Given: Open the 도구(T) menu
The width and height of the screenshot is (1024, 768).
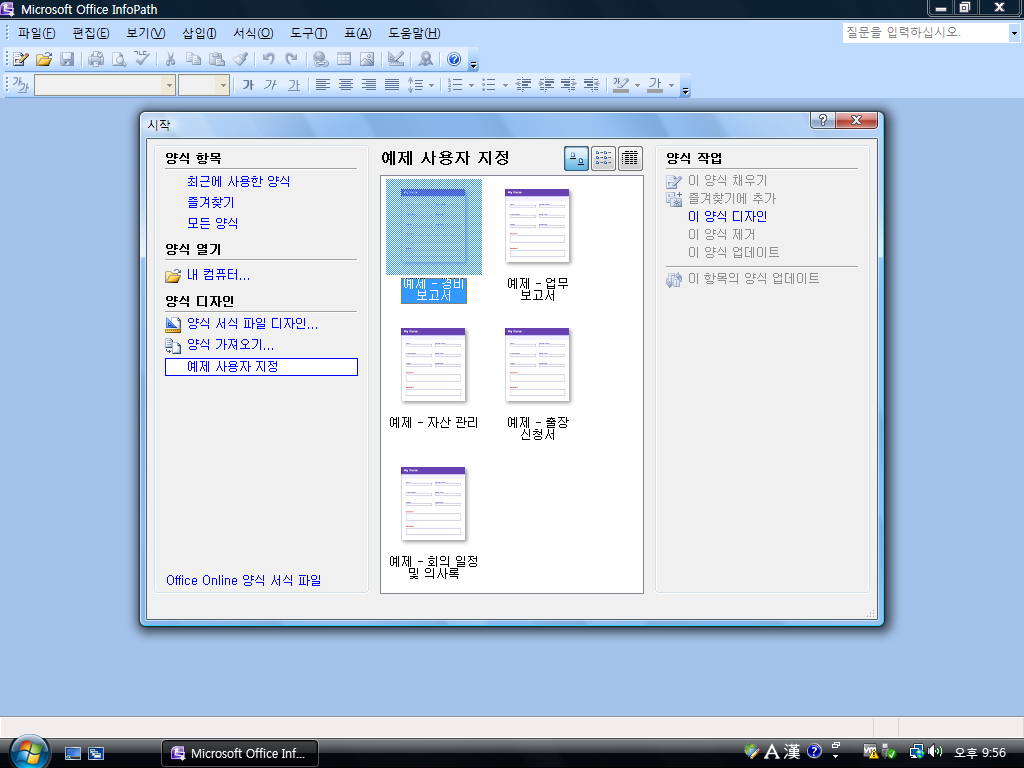Looking at the screenshot, I should click(x=309, y=33).
